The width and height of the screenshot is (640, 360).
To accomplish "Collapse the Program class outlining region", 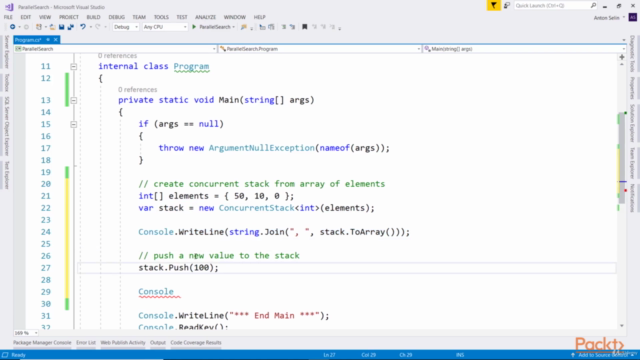I will click(x=73, y=67).
